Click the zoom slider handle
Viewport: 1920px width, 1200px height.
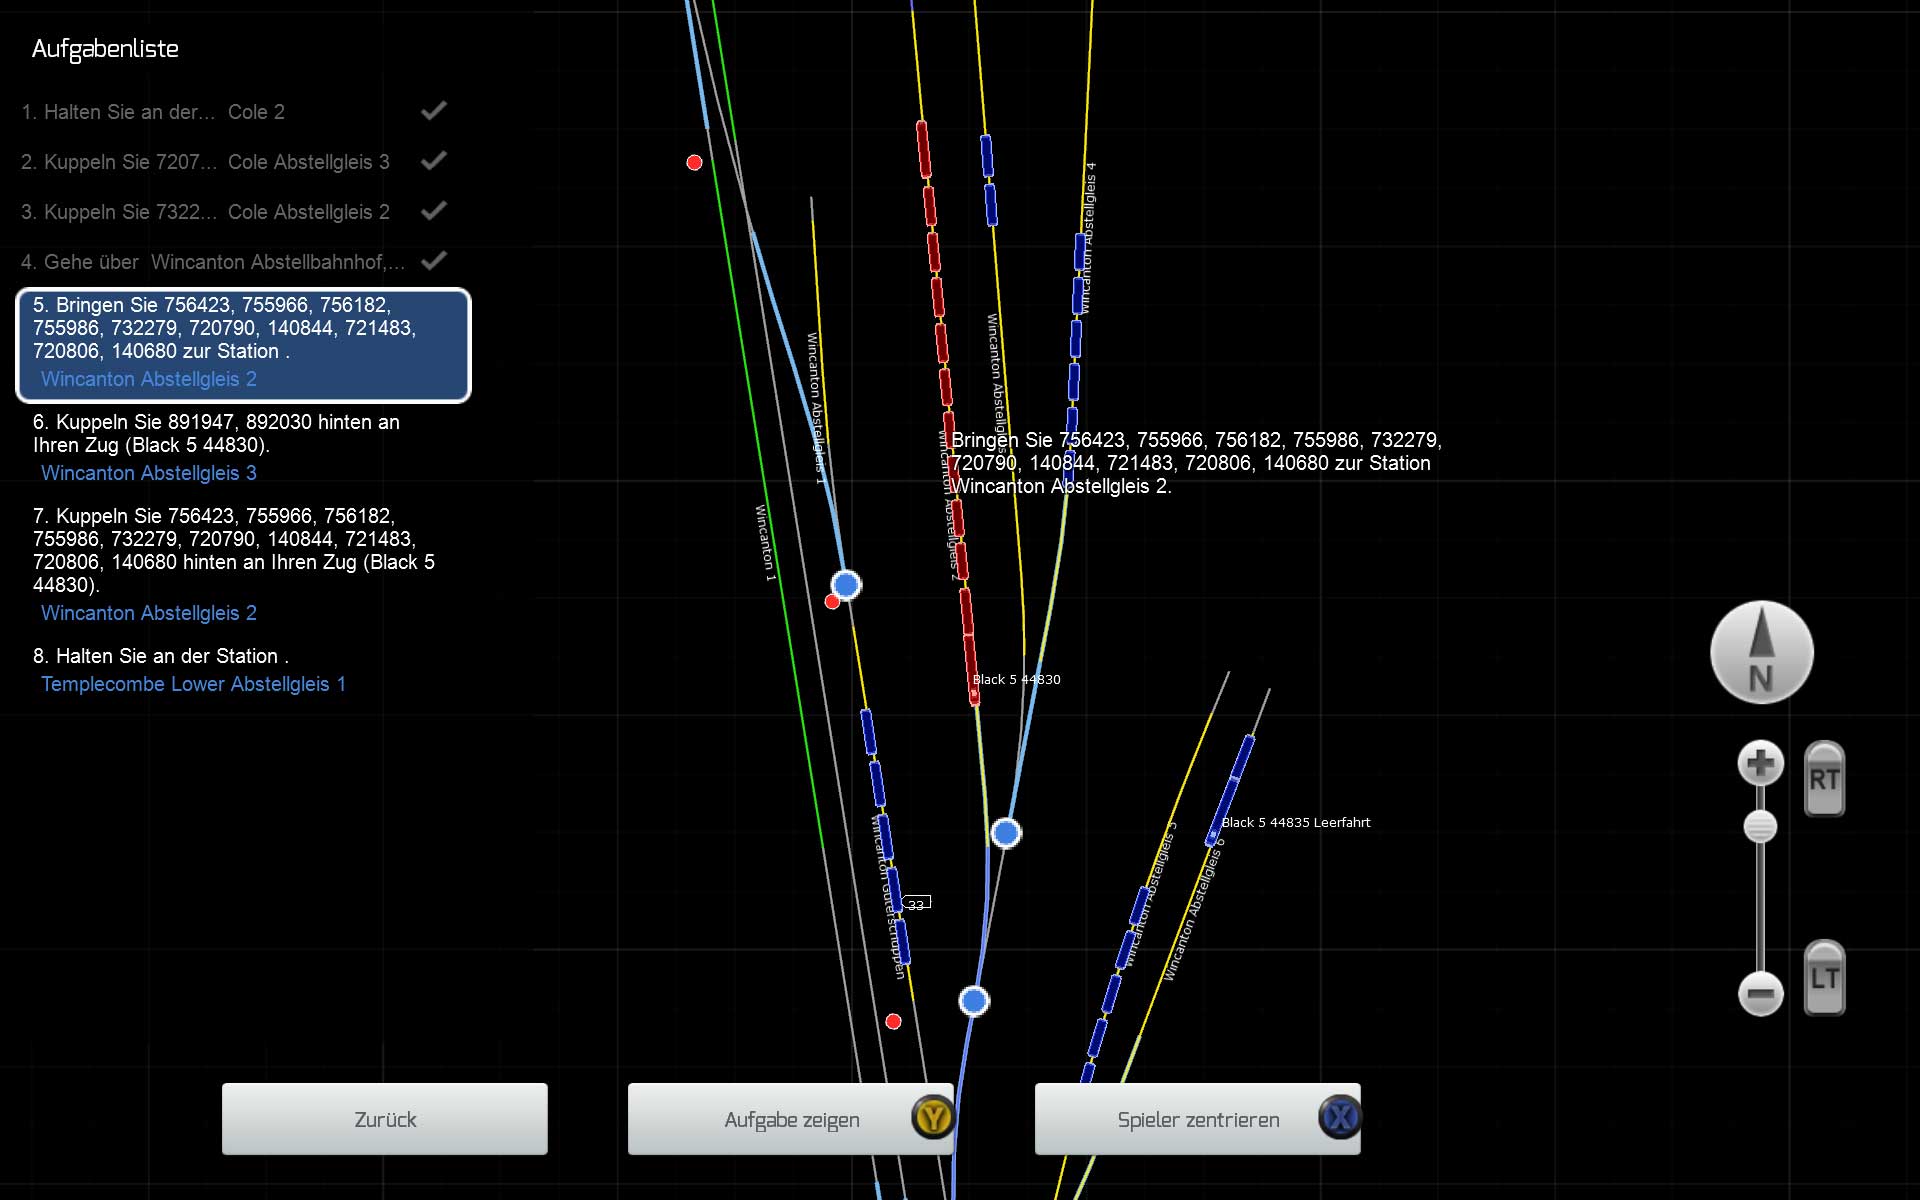(x=1760, y=827)
